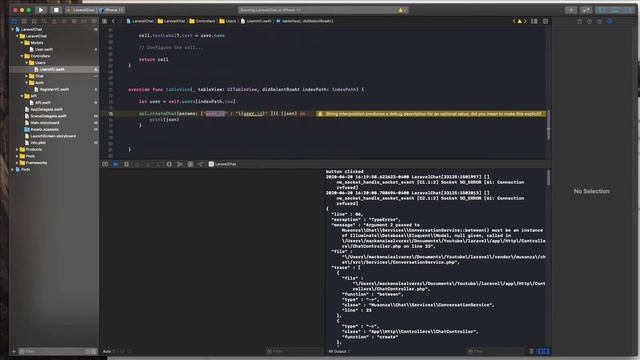Toggle breakpoints activation
The width and height of the screenshot is (640, 360).
coord(116,164)
